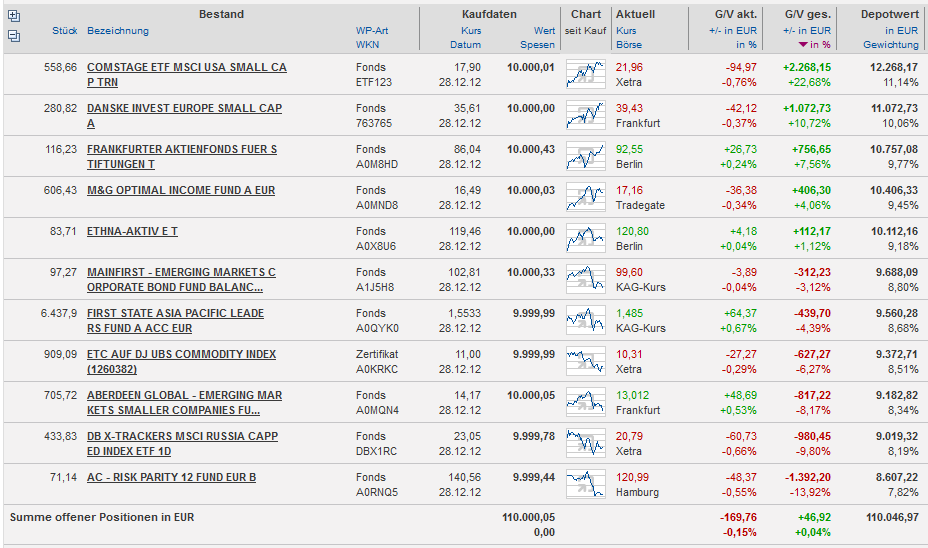This screenshot has width=928, height=548.
Task: Open the M&G Optimal Income chart thumbnail
Action: coord(585,197)
